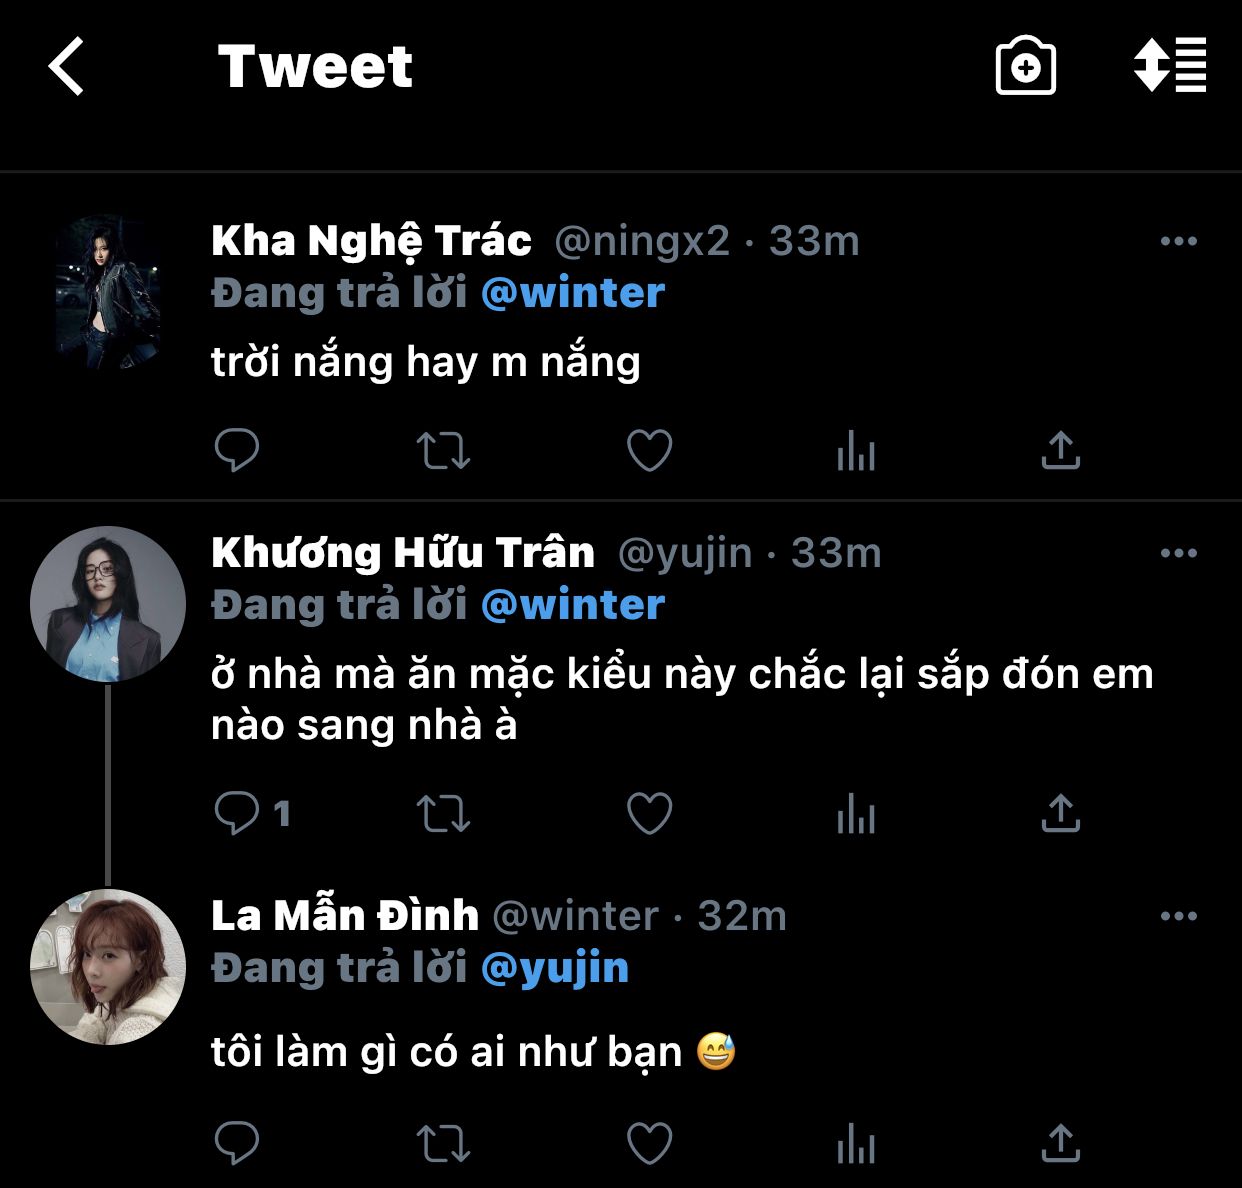
Task: Open the reply sort order icon
Action: [x=1169, y=66]
